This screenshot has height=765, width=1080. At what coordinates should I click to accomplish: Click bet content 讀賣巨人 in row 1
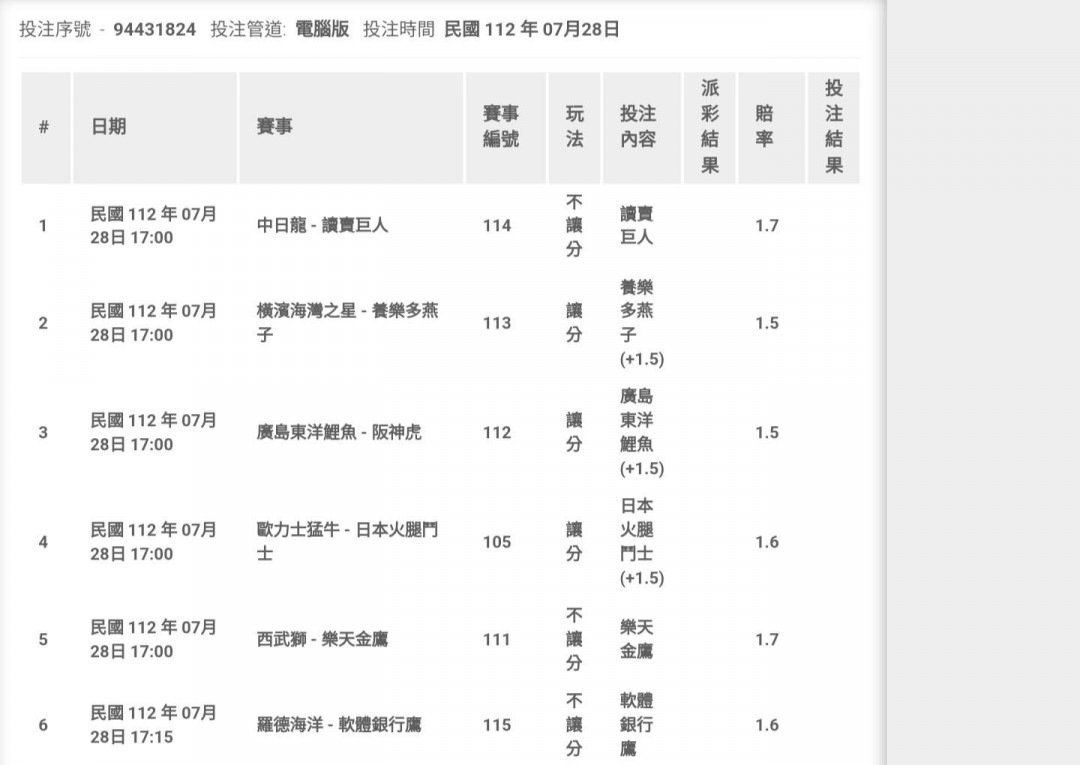click(x=636, y=226)
